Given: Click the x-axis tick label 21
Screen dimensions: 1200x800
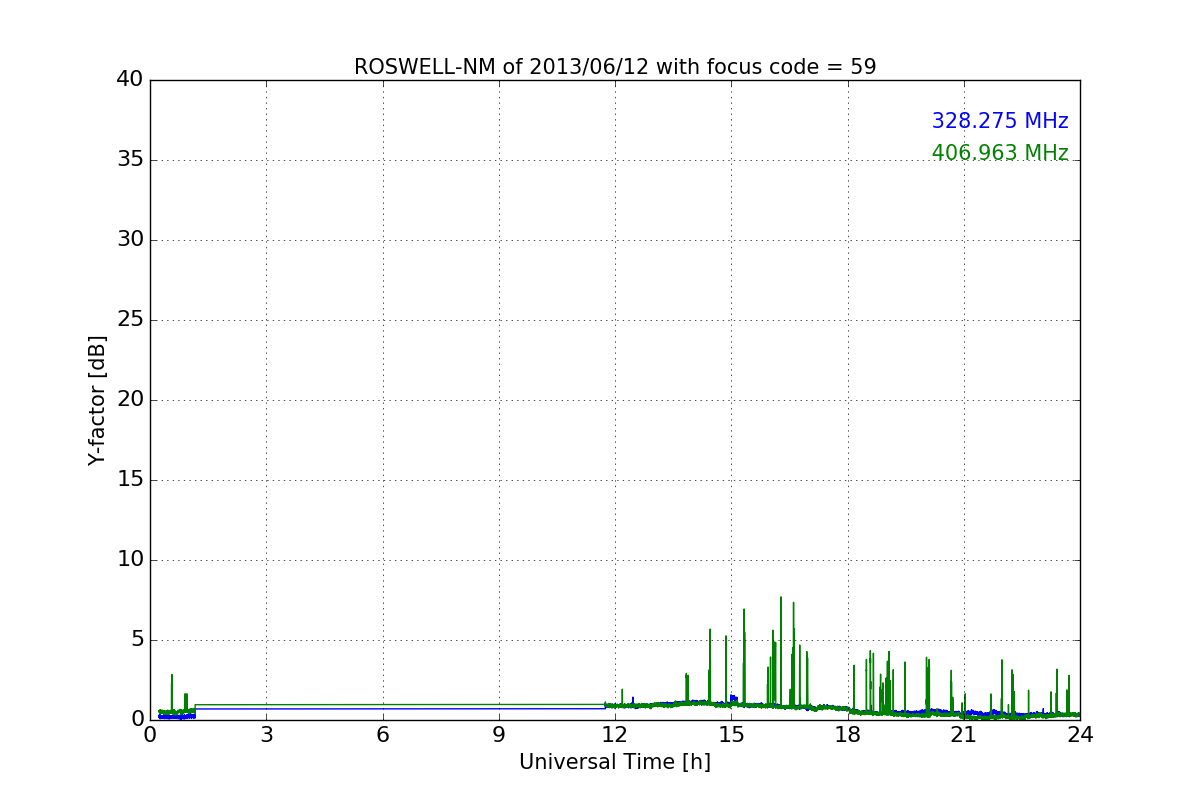Looking at the screenshot, I should pyautogui.click(x=964, y=735).
